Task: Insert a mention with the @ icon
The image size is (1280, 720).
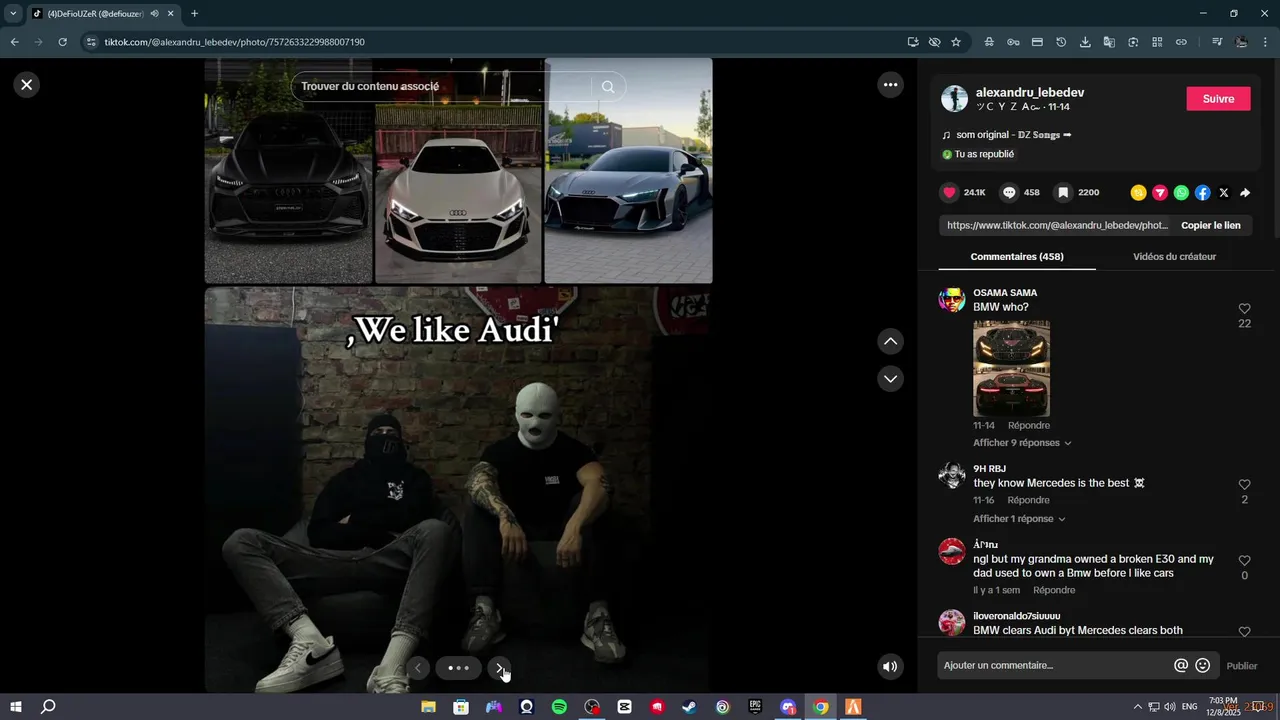Action: 1181,666
